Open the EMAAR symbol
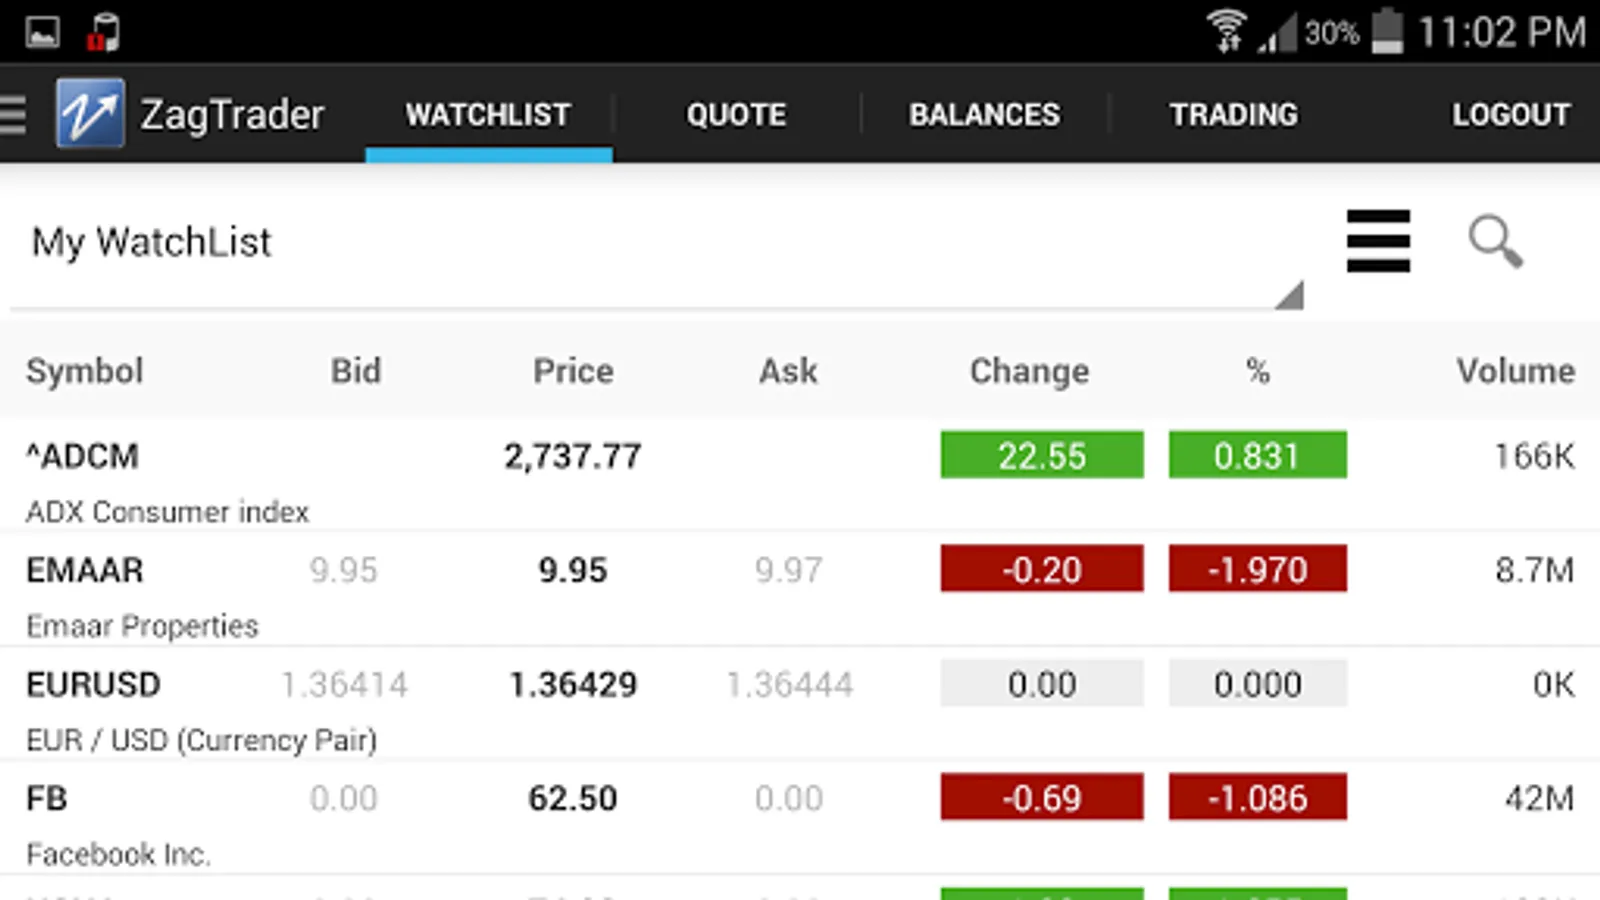 pos(85,570)
